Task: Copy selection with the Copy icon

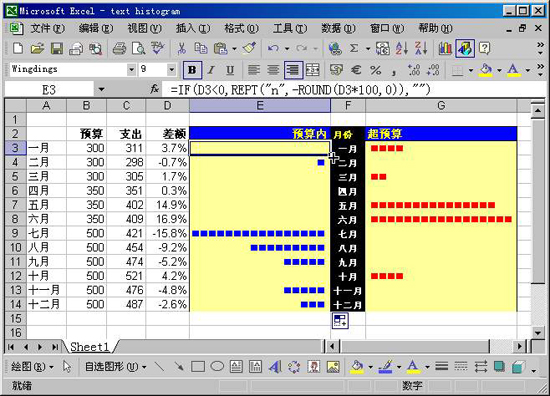Action: click(201, 48)
